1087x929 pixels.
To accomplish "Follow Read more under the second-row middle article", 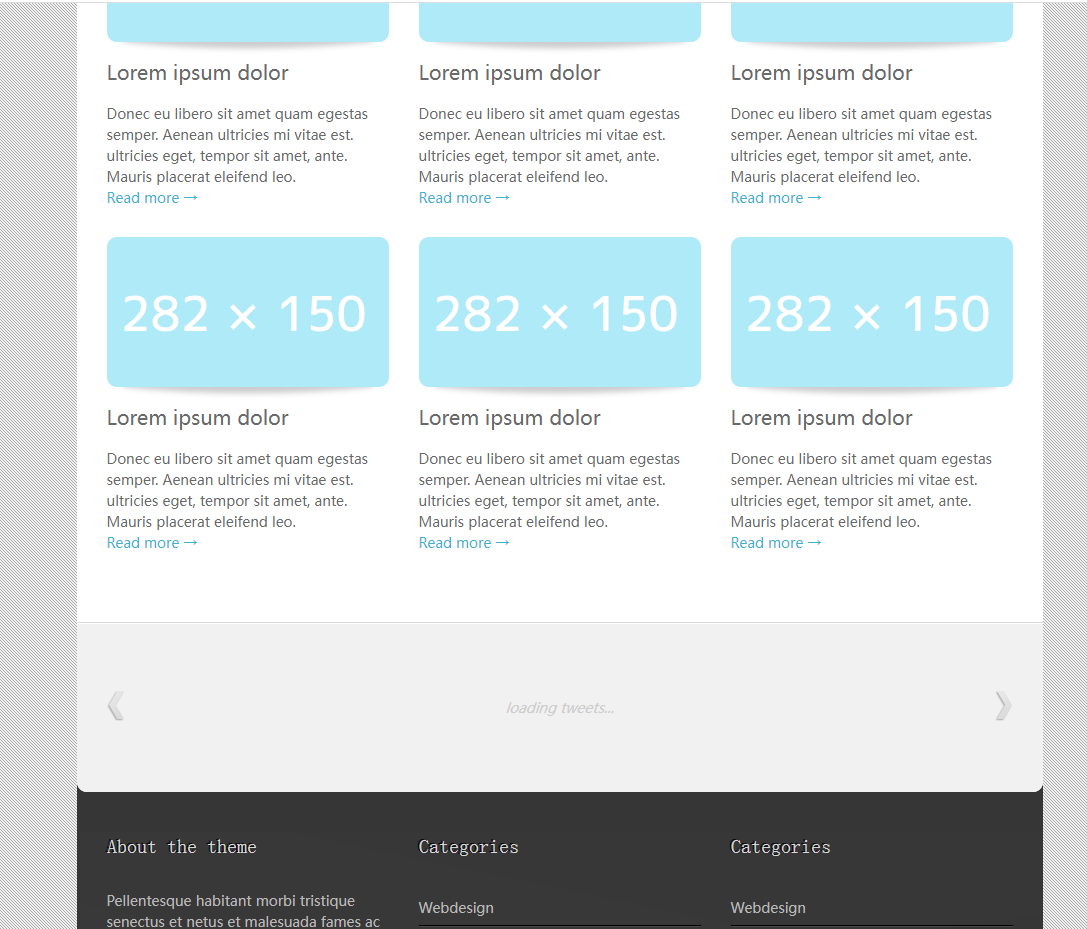I will (x=464, y=543).
